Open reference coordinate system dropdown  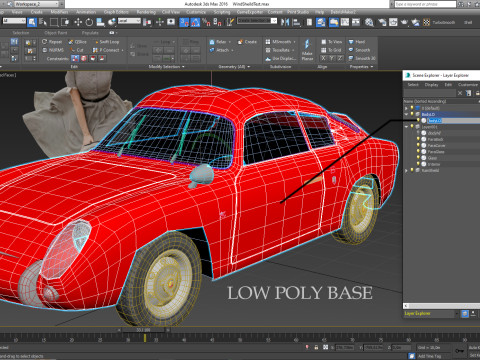pyautogui.click(x=129, y=21)
